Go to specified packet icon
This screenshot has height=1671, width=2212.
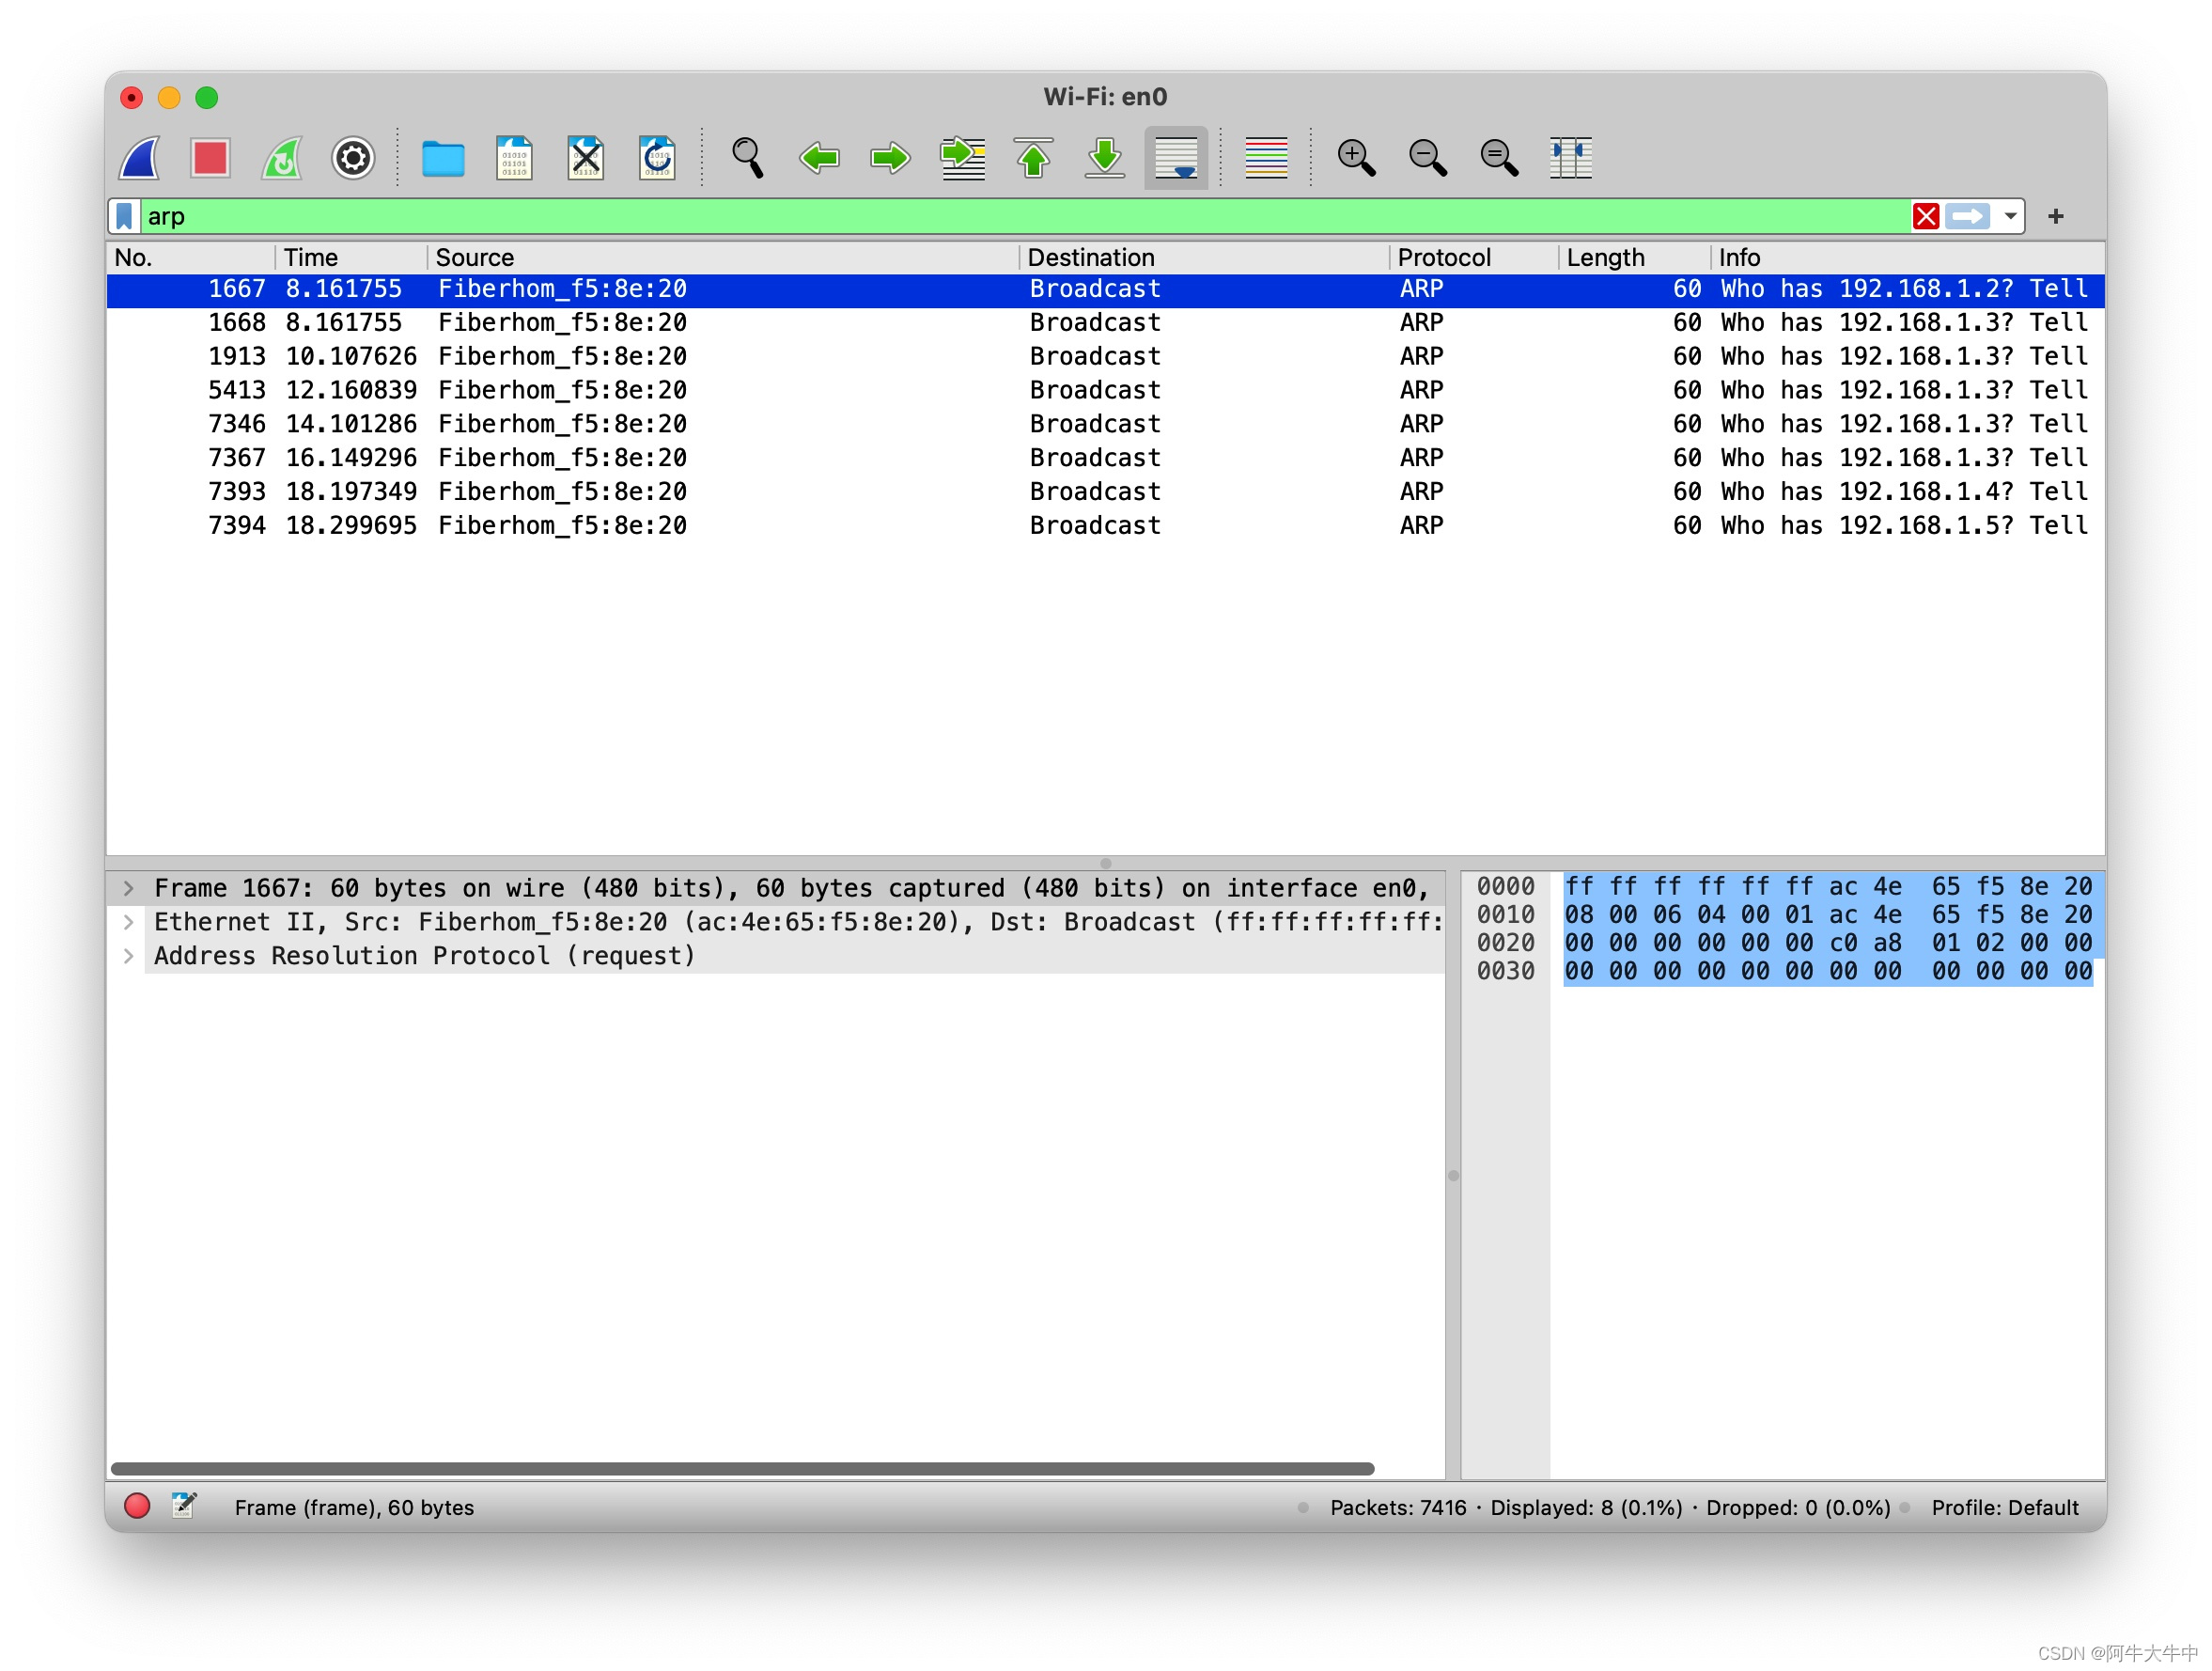(x=962, y=158)
